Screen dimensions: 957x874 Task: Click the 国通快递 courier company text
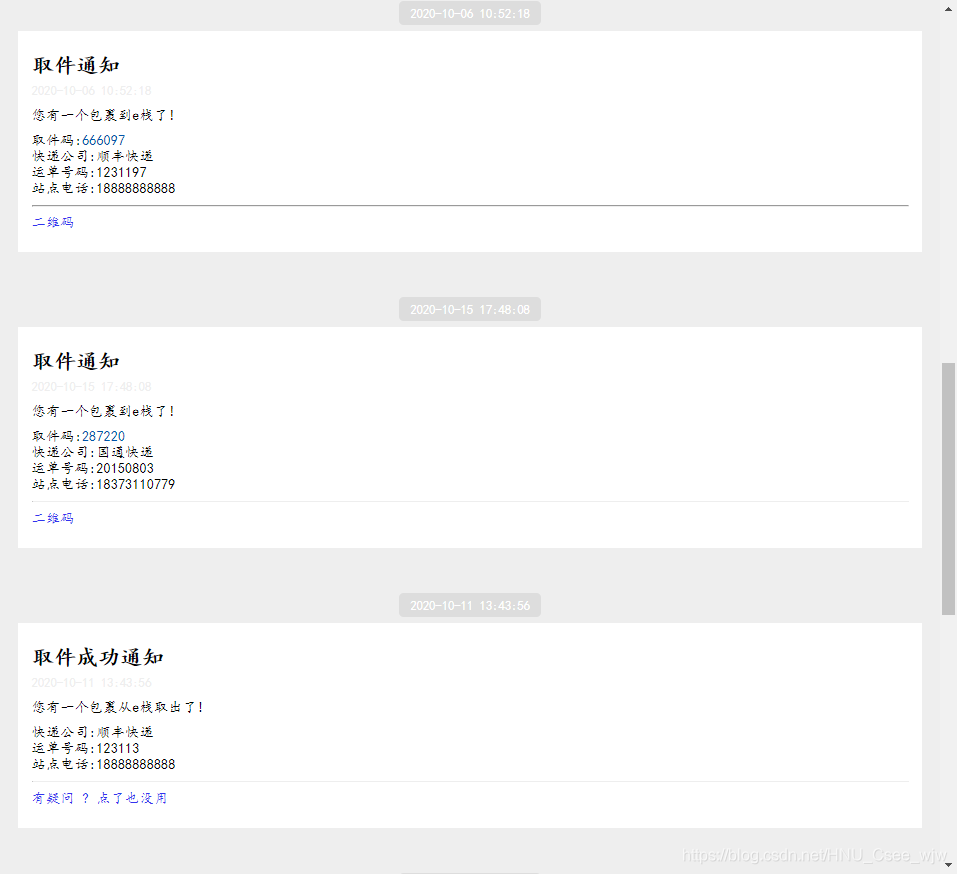point(125,452)
